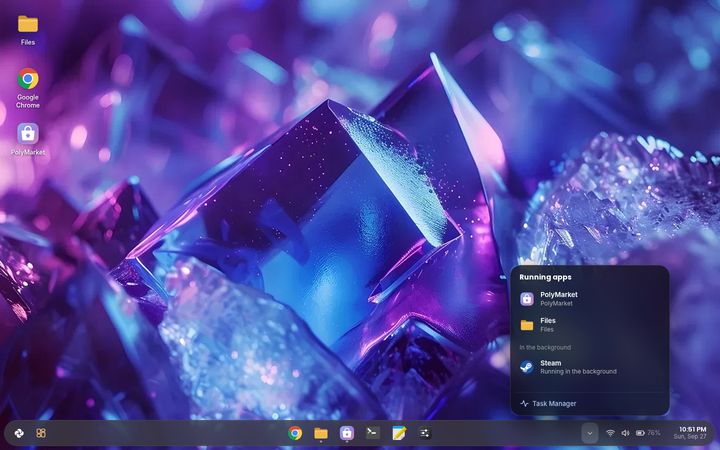
Task: Click the Files folder icon in Running apps
Action: (527, 325)
